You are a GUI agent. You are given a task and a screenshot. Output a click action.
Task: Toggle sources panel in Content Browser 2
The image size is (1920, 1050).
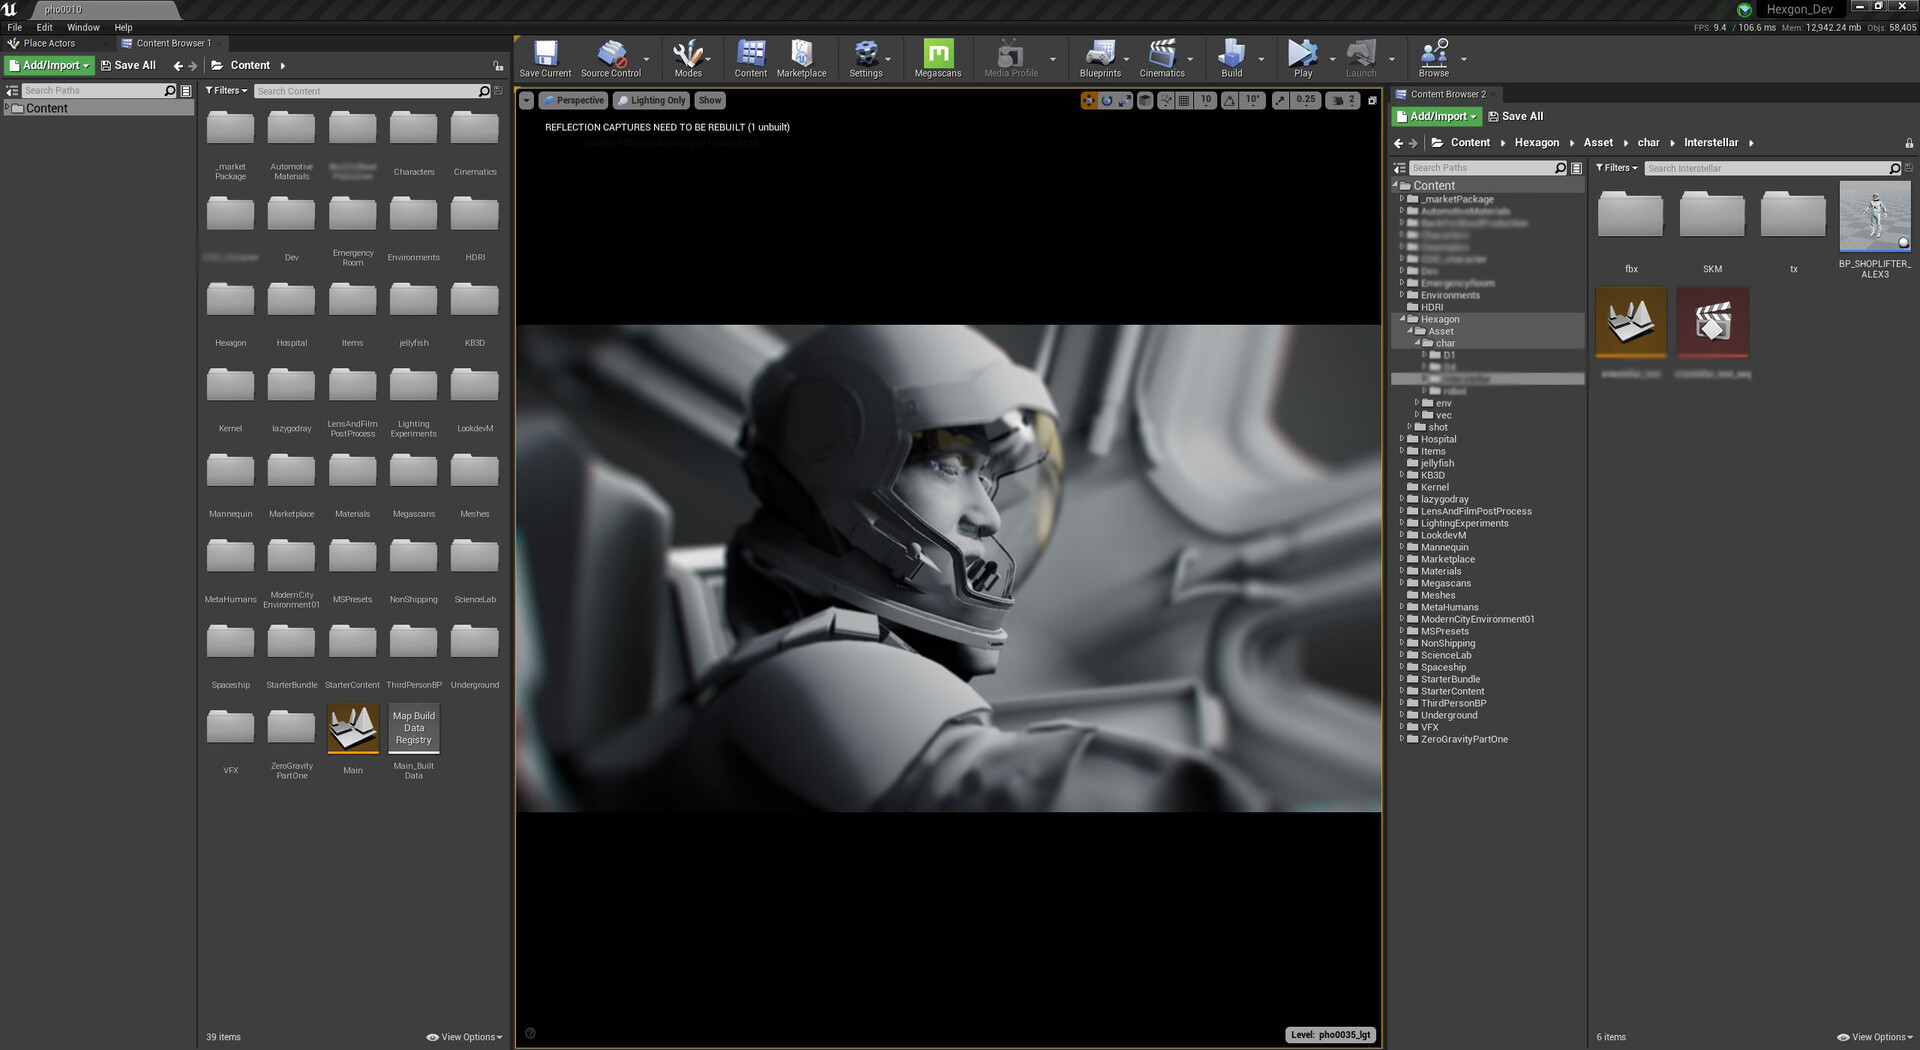click(1400, 168)
